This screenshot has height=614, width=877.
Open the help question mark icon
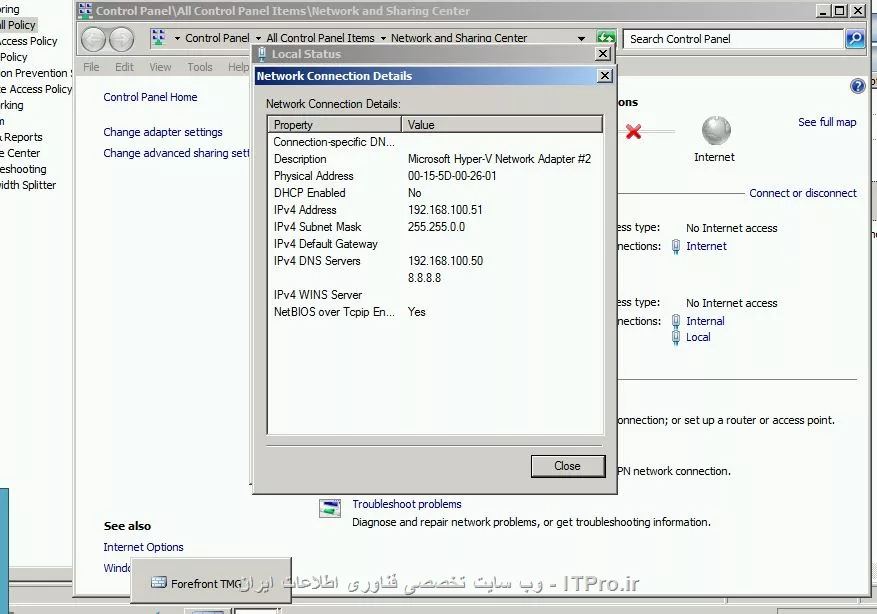click(x=857, y=86)
